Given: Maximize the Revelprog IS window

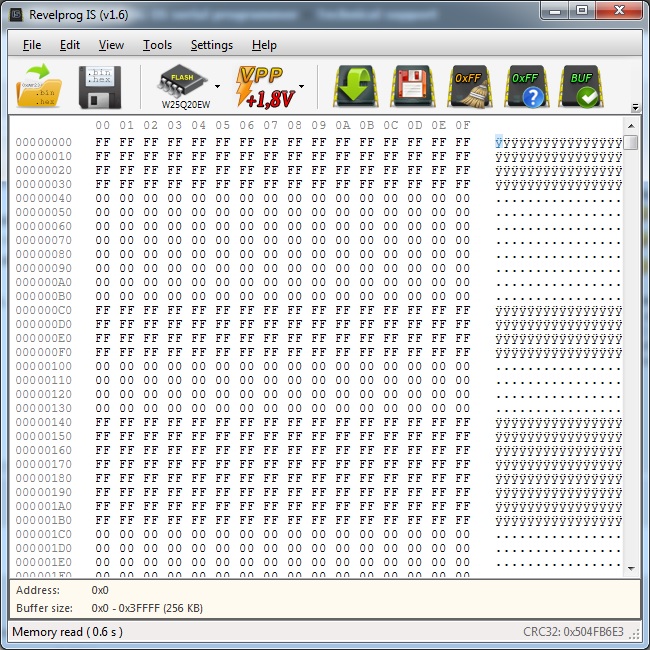Looking at the screenshot, I should 582,10.
